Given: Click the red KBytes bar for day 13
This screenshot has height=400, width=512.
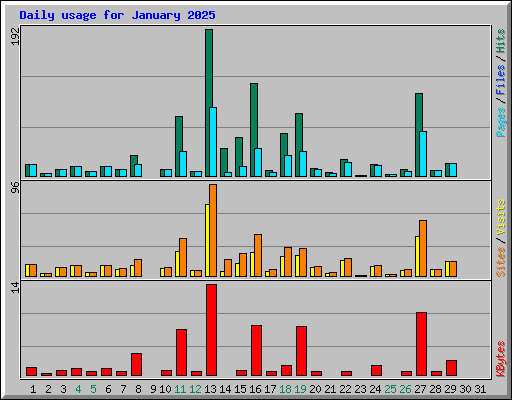Looking at the screenshot, I should [211, 330].
